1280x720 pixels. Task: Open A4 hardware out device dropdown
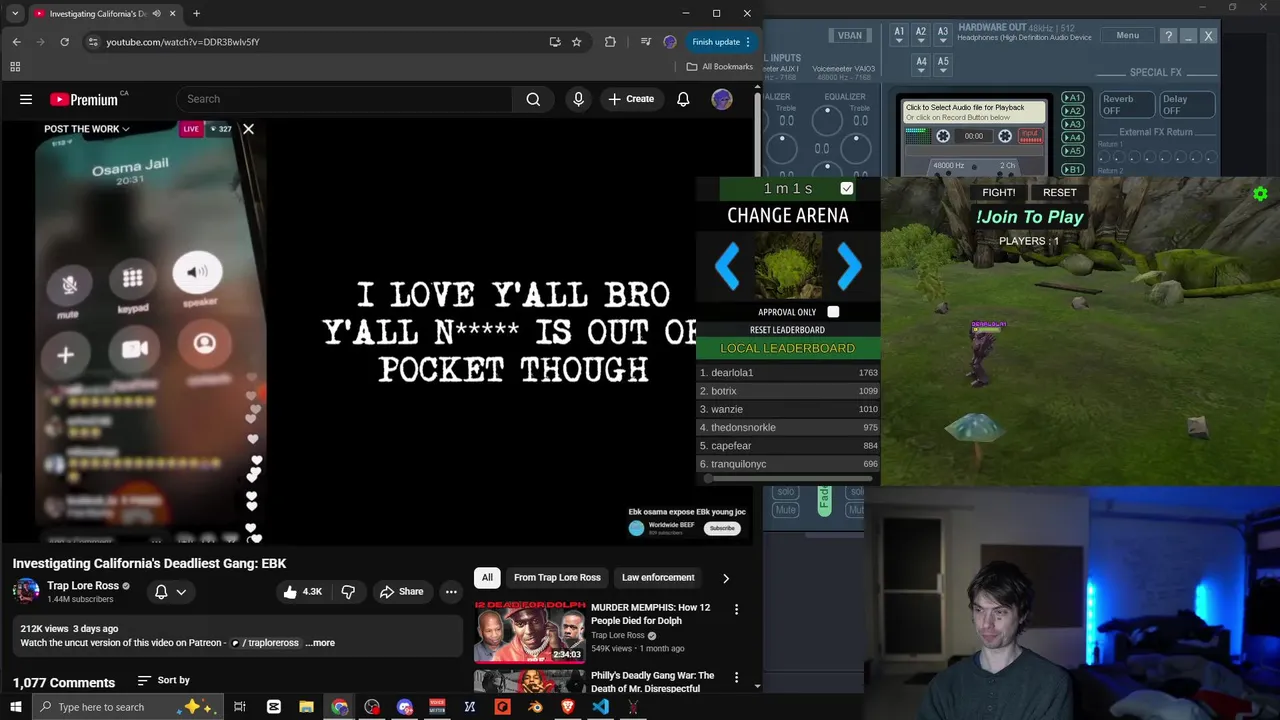921,65
